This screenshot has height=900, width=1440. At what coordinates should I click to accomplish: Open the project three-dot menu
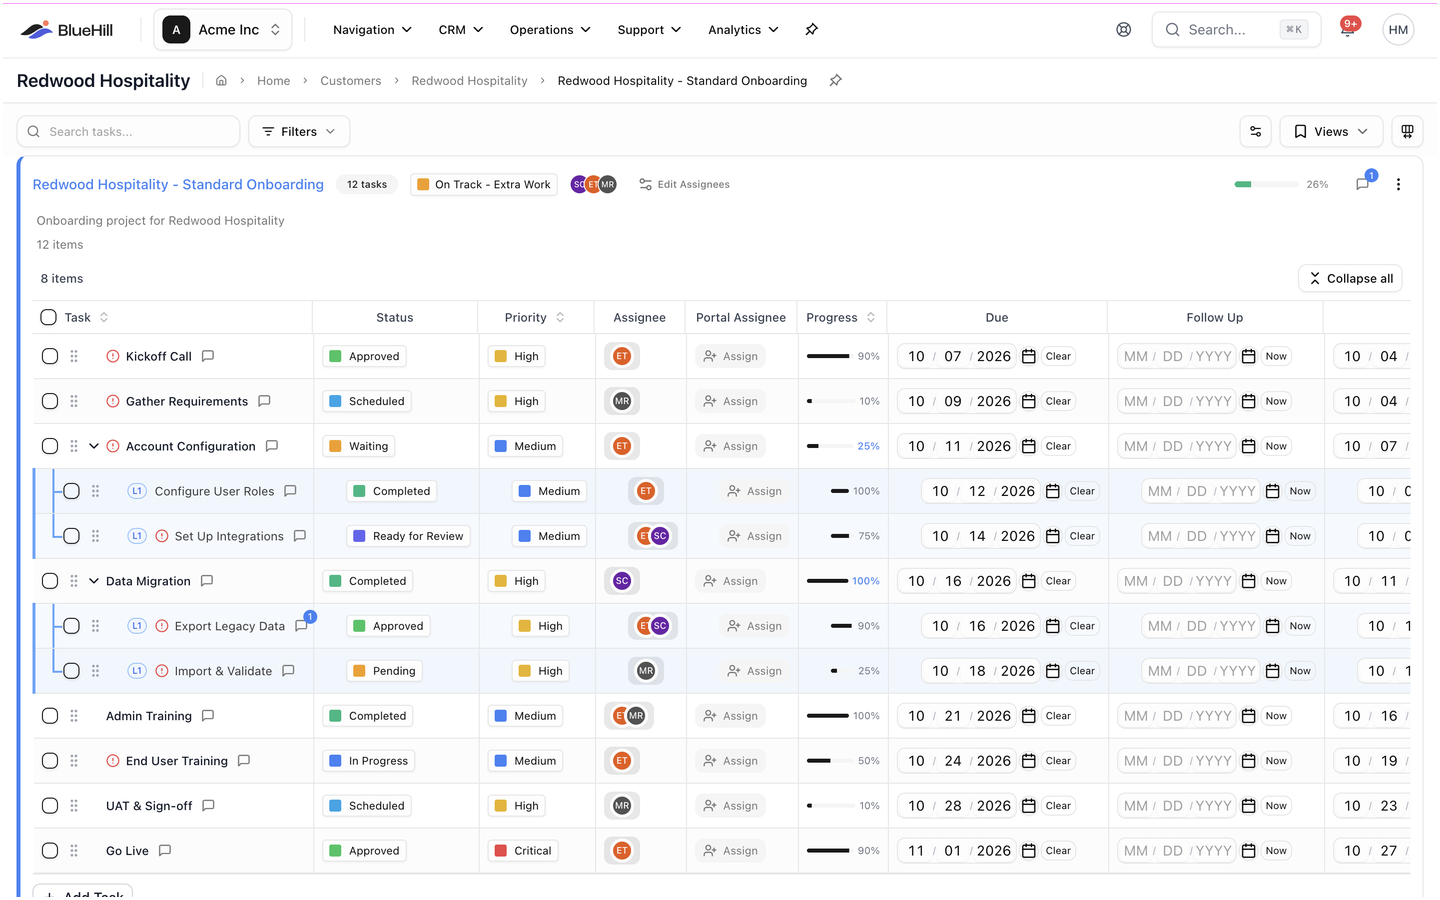[1398, 184]
